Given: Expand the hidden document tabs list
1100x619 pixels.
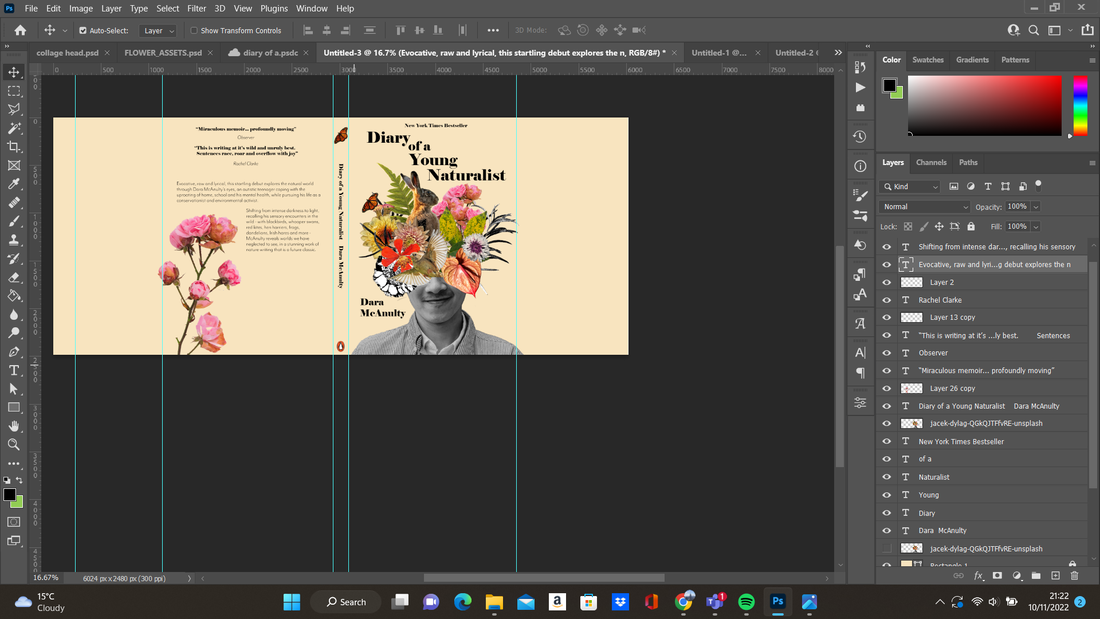Looking at the screenshot, I should pyautogui.click(x=838, y=53).
